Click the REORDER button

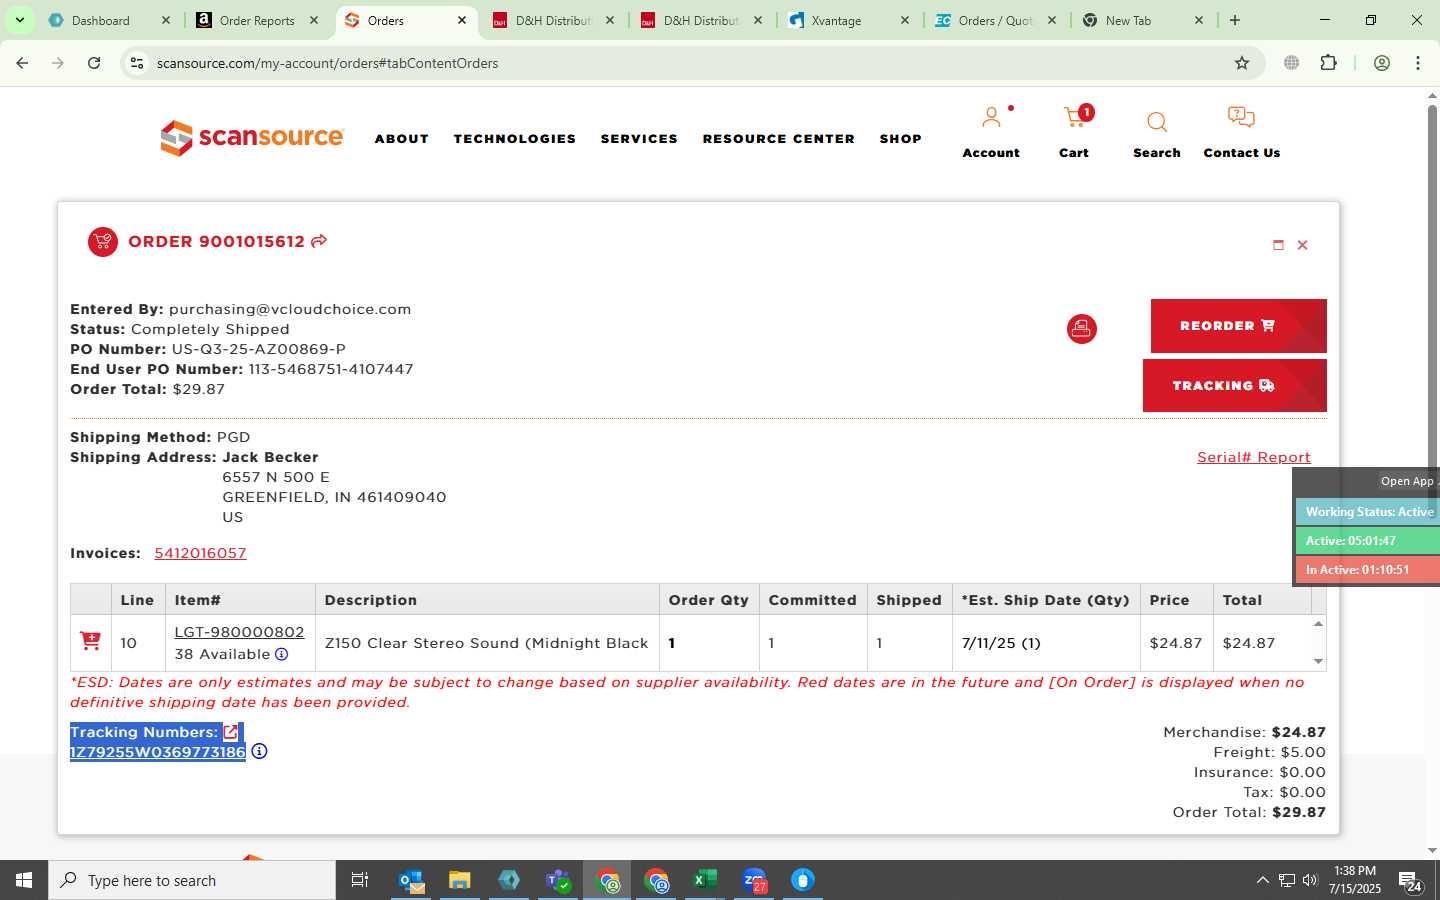coord(1238,326)
